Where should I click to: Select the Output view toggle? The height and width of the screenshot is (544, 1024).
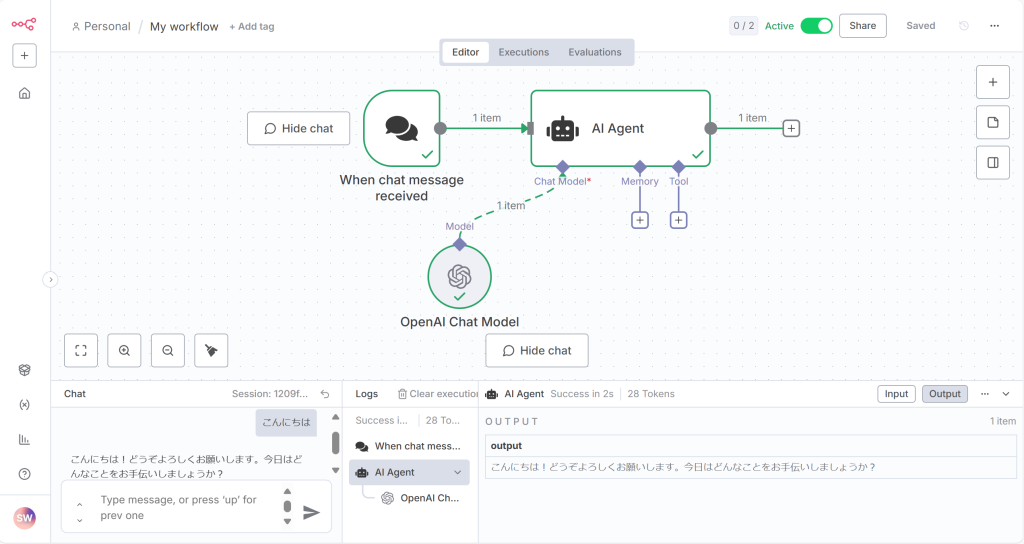[x=944, y=394]
